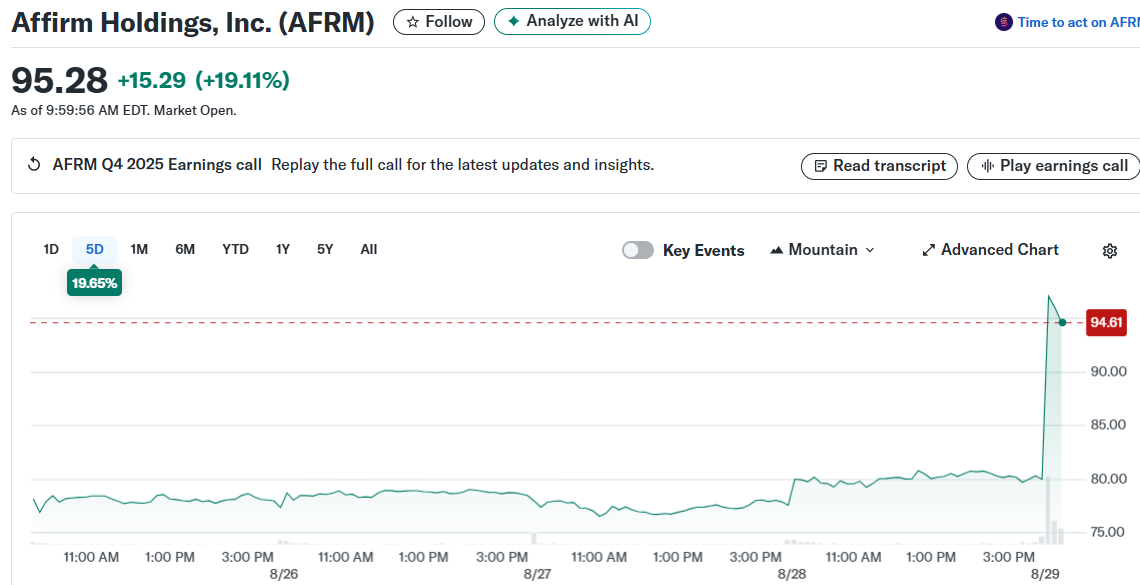Open the Mountain chart type dropdown
The width and height of the screenshot is (1140, 585).
[822, 250]
